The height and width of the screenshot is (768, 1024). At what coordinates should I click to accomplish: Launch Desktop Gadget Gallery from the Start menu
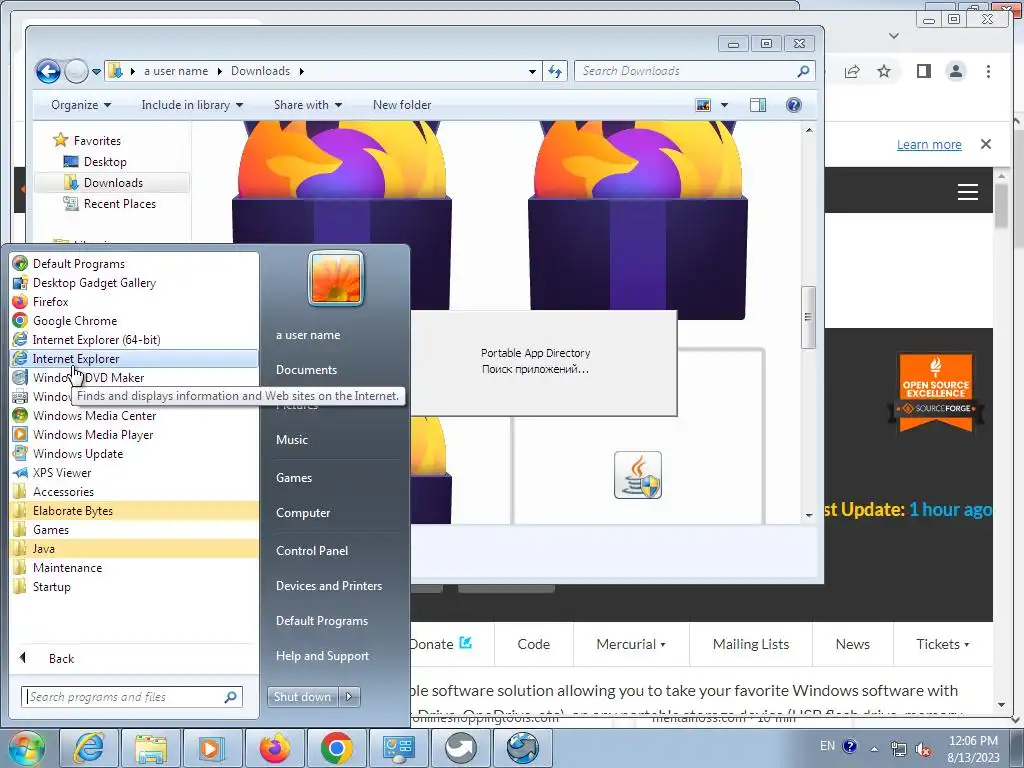(x=134, y=283)
